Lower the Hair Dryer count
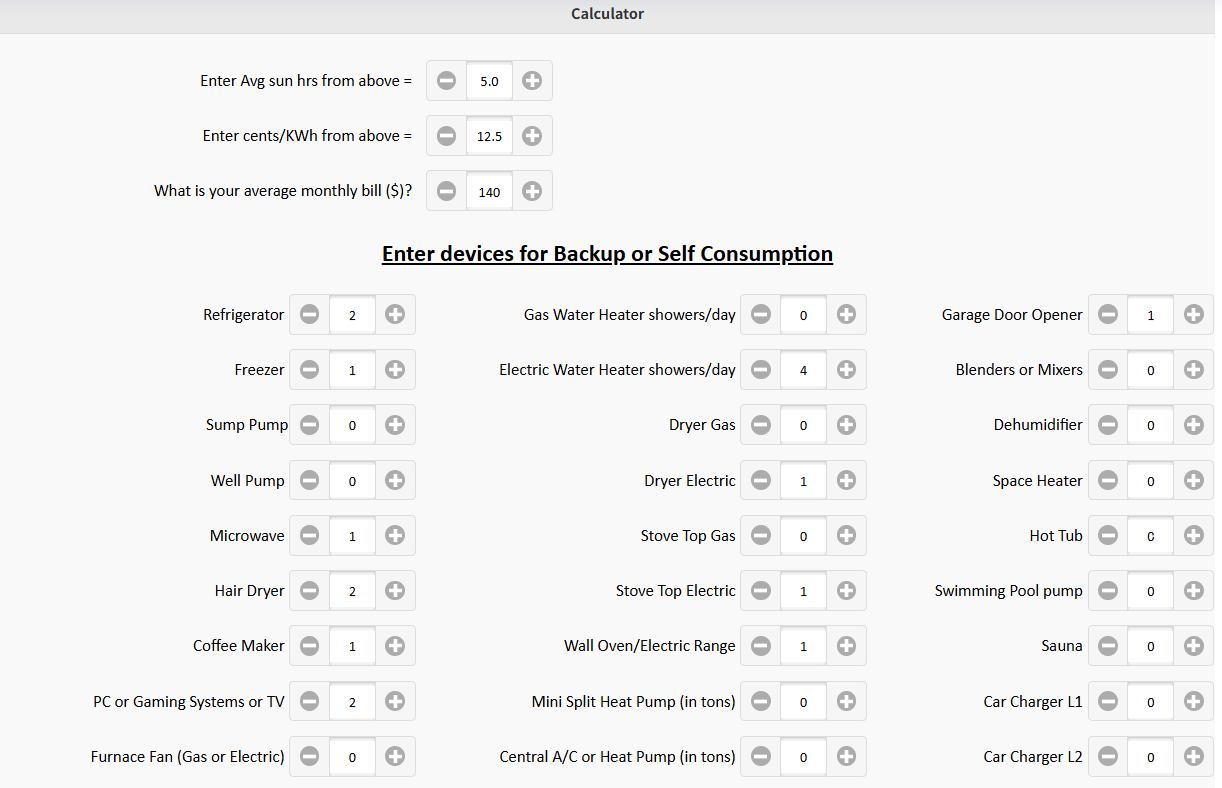This screenshot has width=1222, height=788. (x=310, y=591)
